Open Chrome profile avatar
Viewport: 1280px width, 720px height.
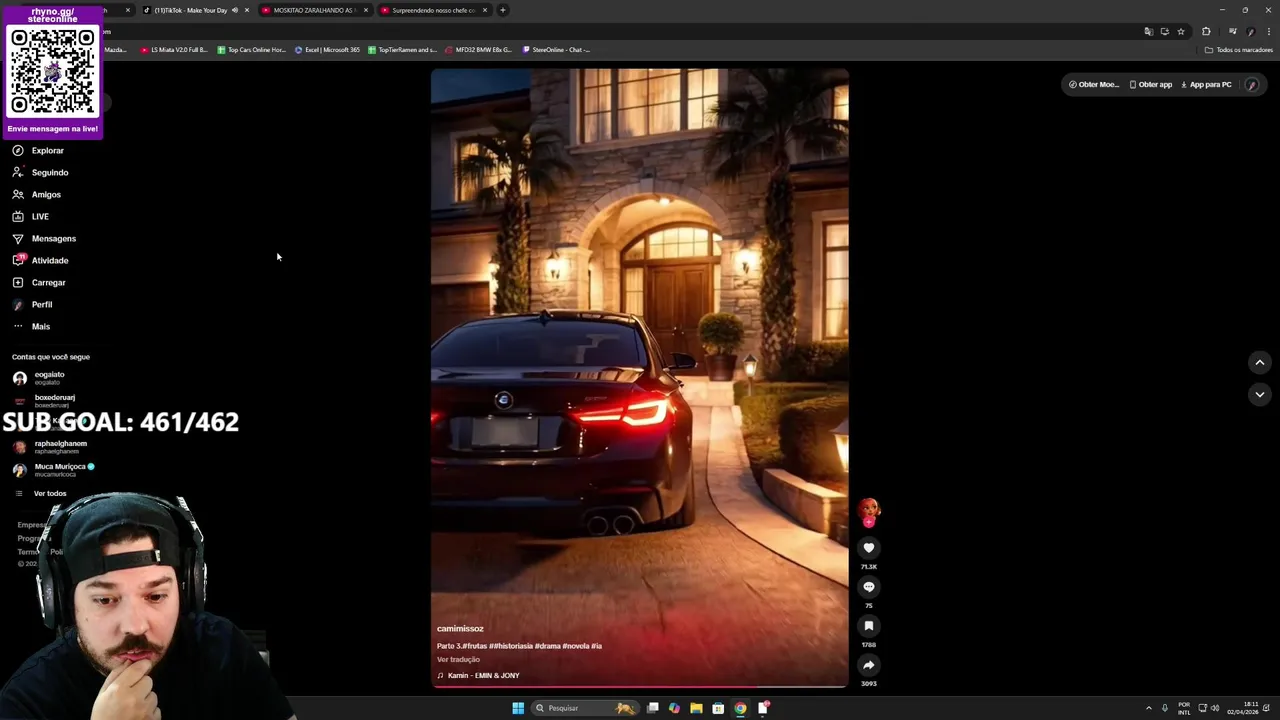1251,31
